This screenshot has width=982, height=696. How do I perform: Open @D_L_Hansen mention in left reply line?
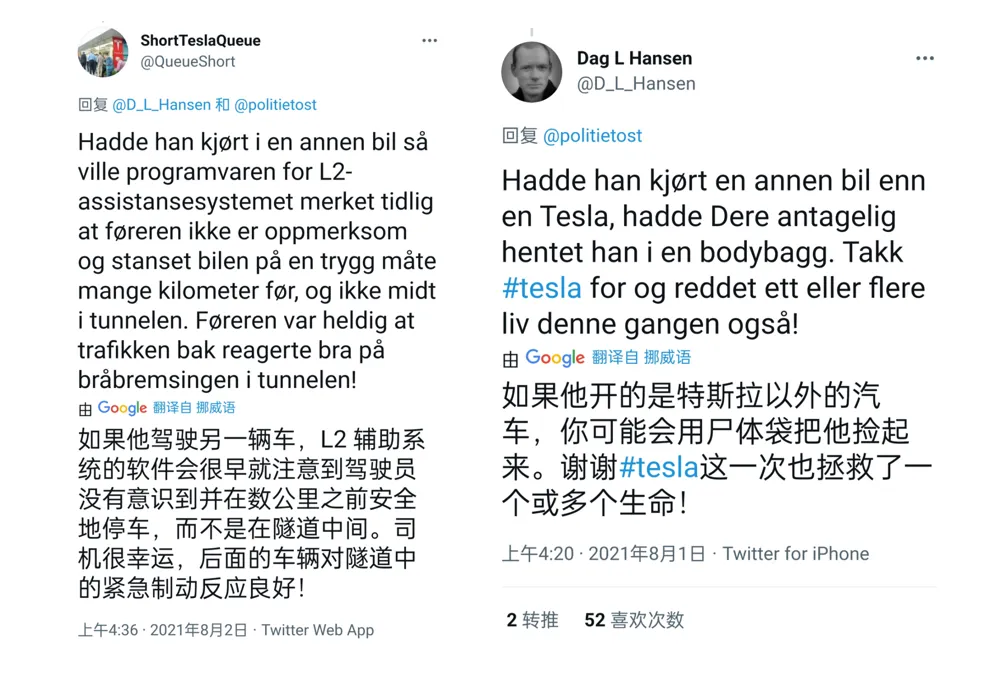coord(162,105)
